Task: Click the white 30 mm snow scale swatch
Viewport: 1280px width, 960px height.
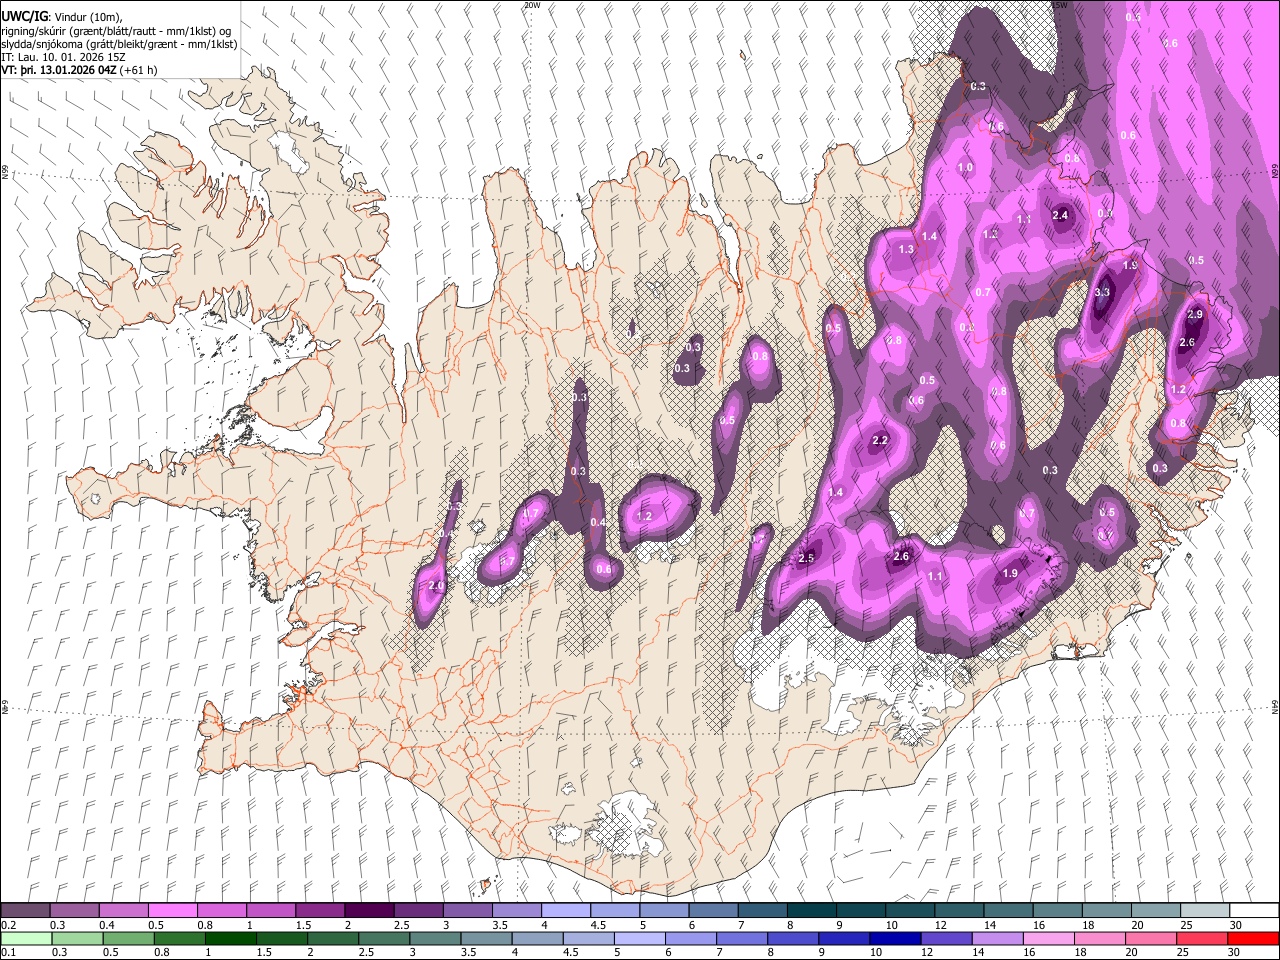Action: tap(1254, 911)
